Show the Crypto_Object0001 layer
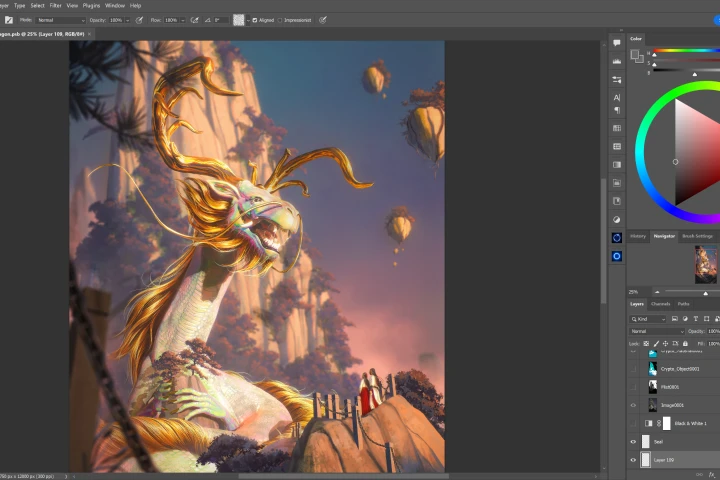This screenshot has height=480, width=720. [633, 369]
